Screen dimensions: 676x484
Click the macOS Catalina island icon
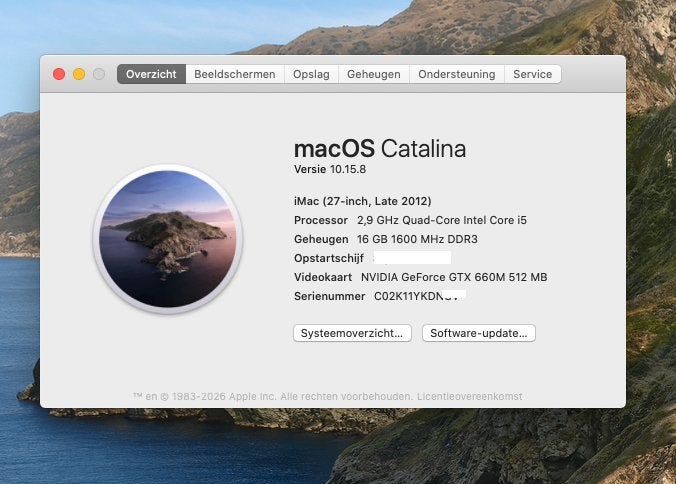coord(168,239)
